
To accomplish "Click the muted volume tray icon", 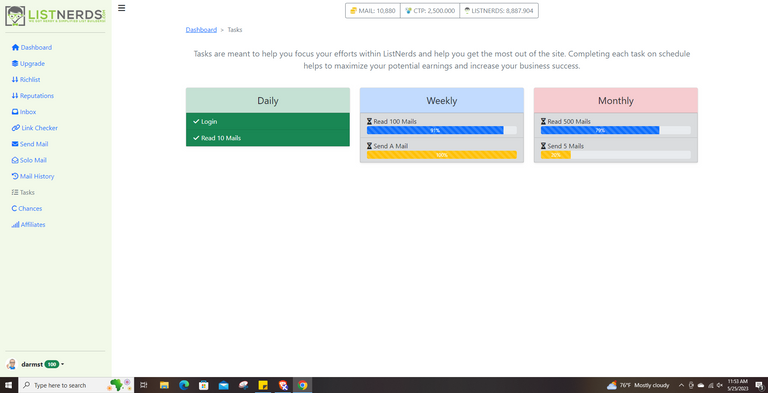I will click(720, 385).
